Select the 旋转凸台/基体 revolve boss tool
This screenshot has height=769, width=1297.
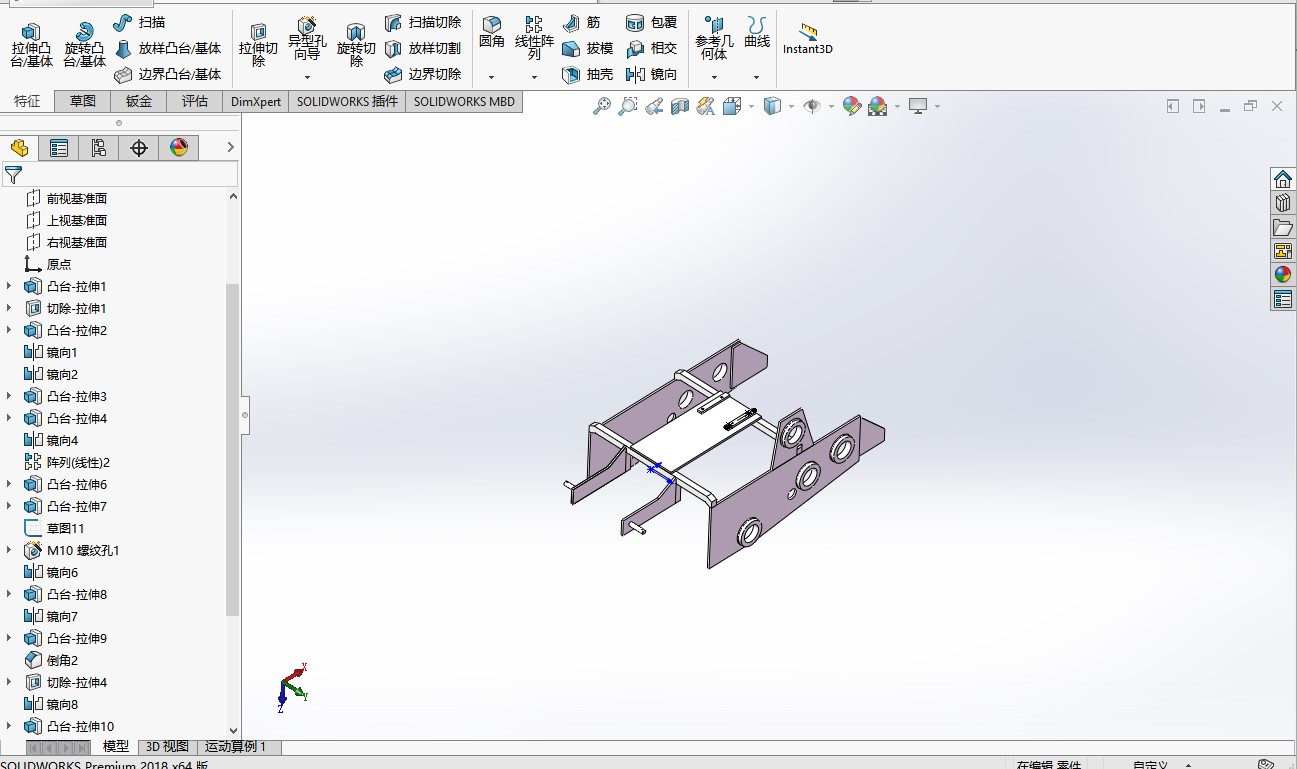[x=84, y=45]
